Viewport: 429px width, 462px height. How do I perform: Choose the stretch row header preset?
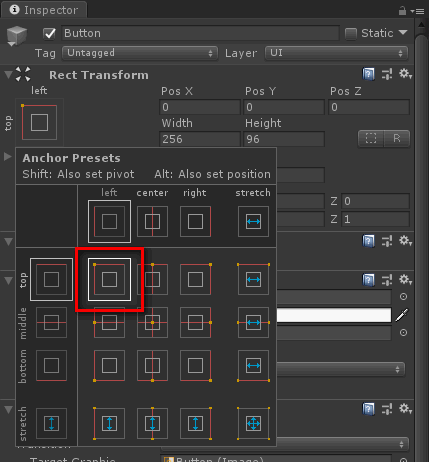(x=51, y=423)
